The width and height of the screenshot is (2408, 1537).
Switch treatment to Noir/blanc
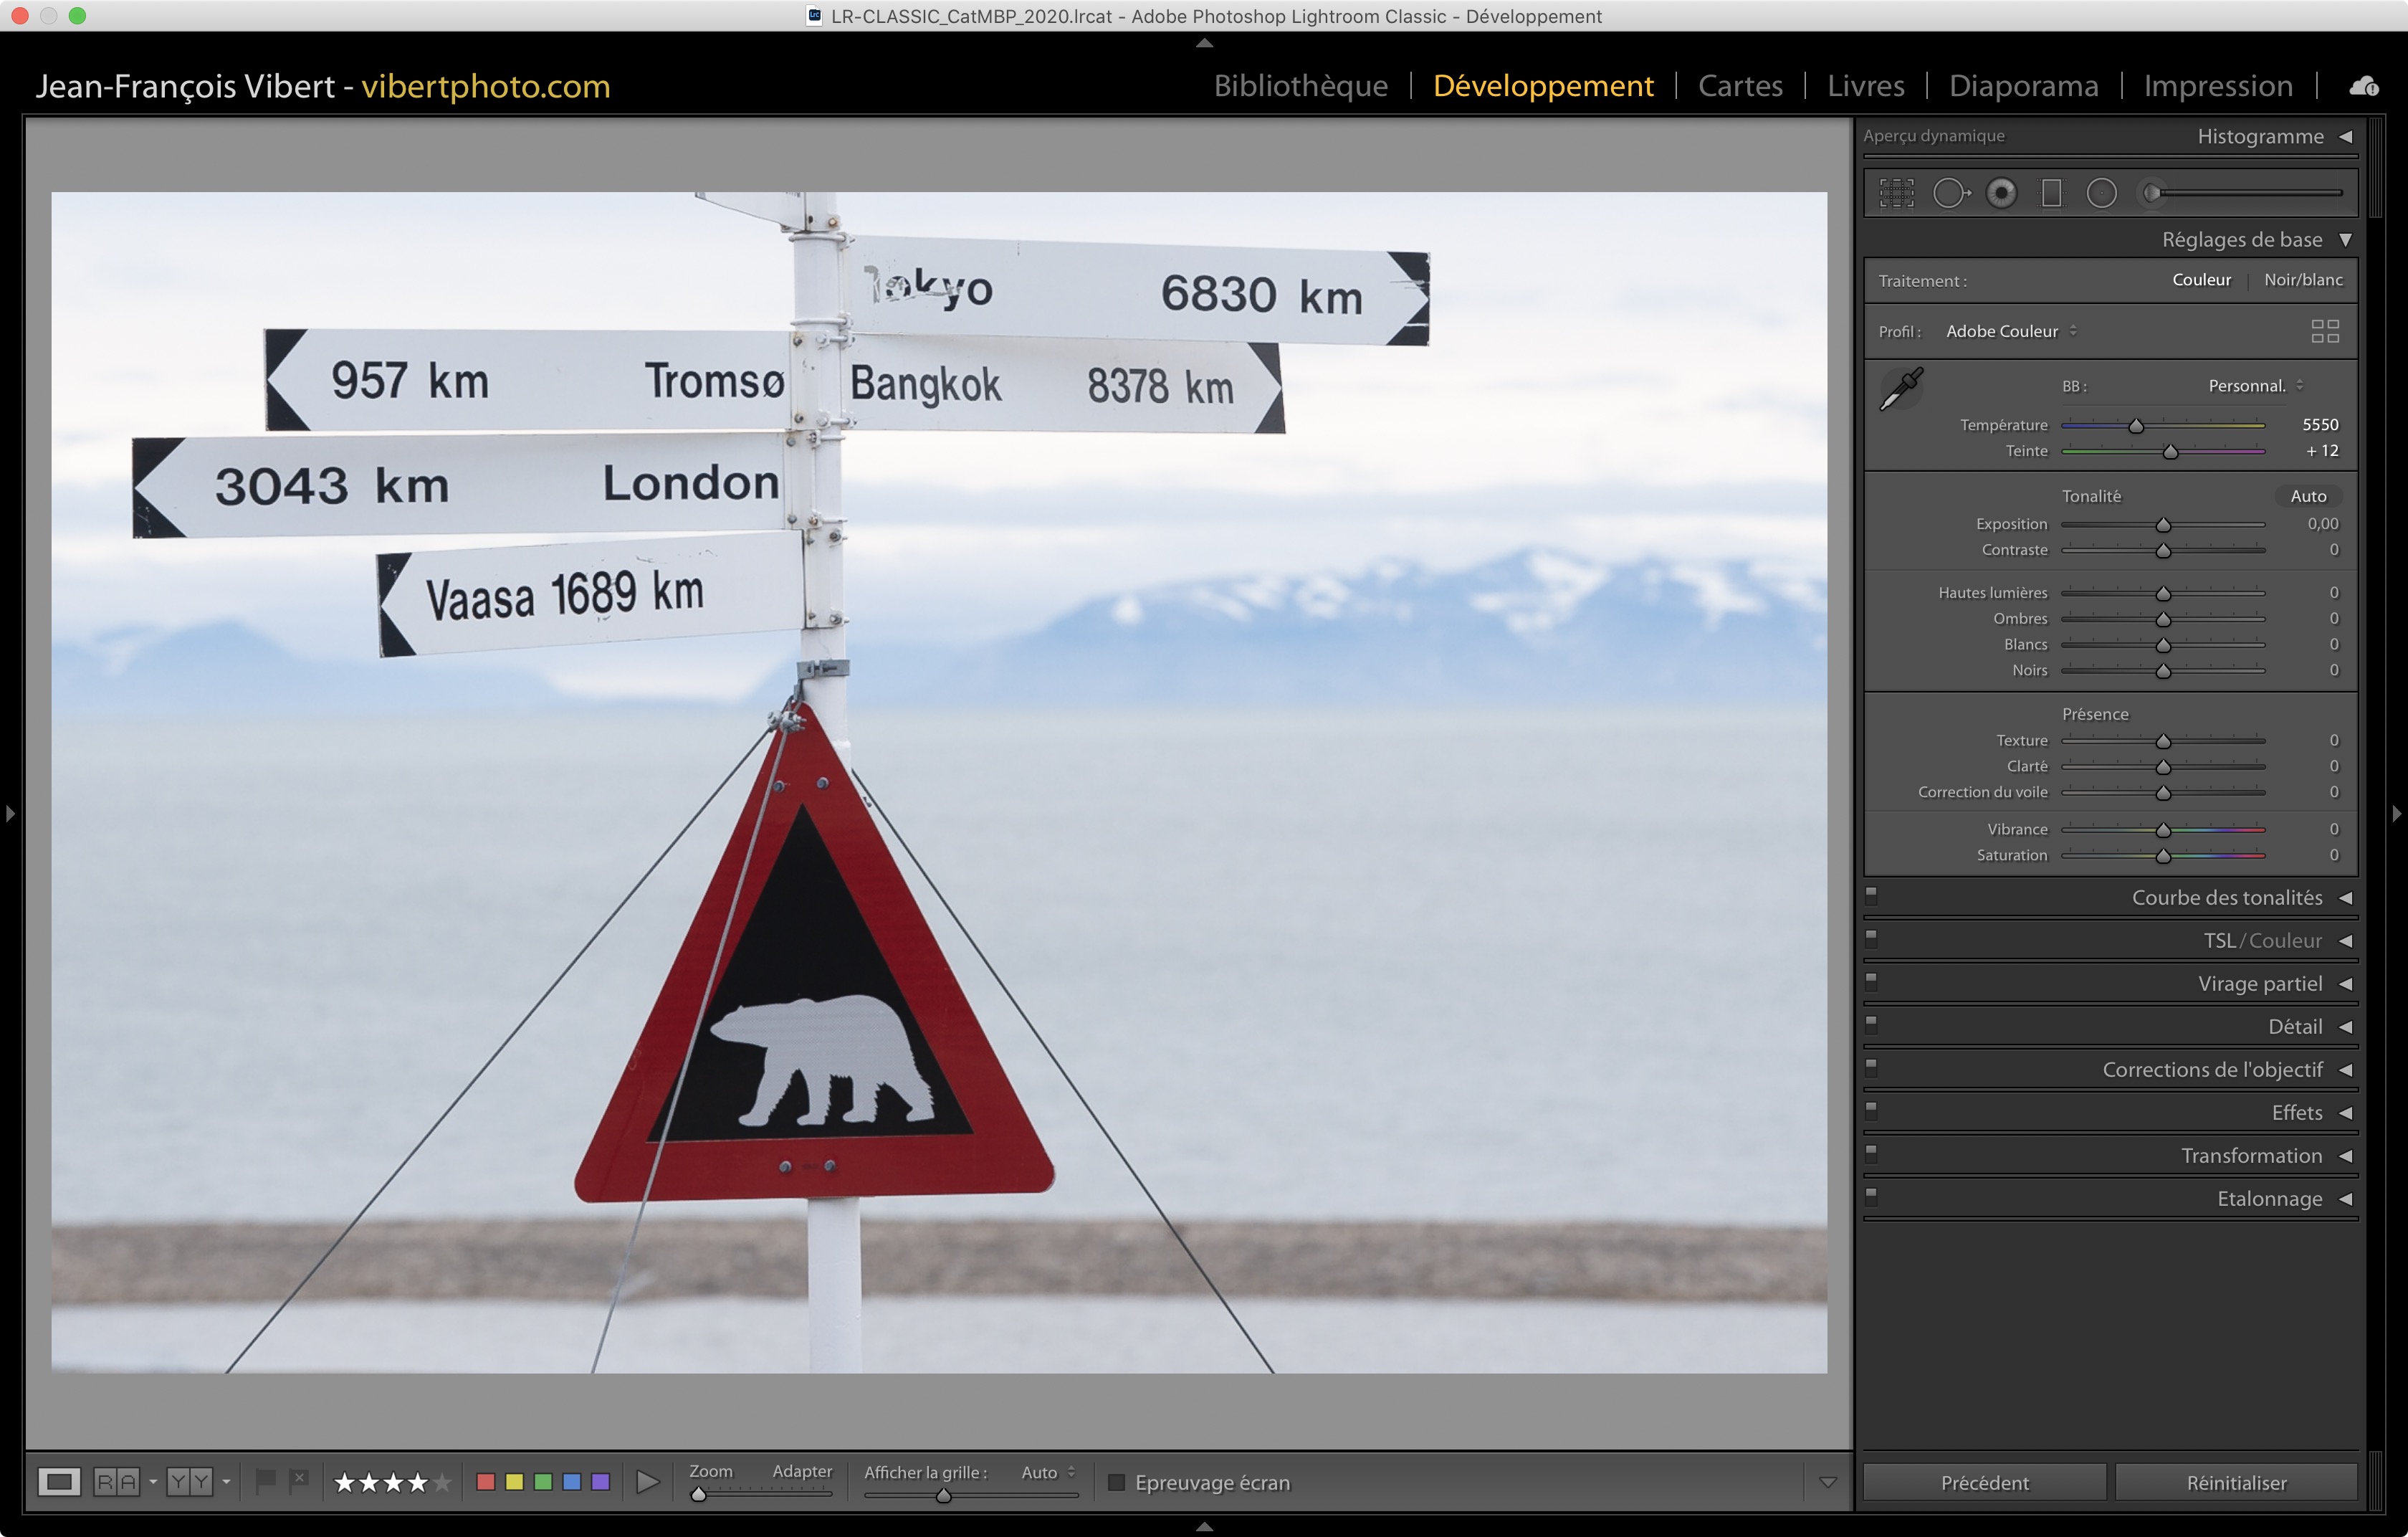click(x=2302, y=280)
